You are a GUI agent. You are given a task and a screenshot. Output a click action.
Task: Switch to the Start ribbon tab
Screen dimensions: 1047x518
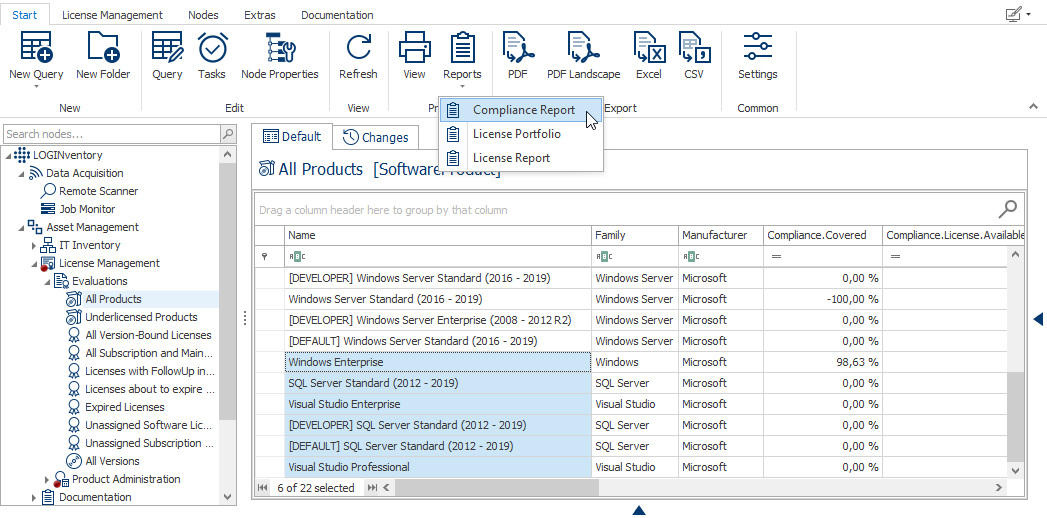tap(25, 14)
